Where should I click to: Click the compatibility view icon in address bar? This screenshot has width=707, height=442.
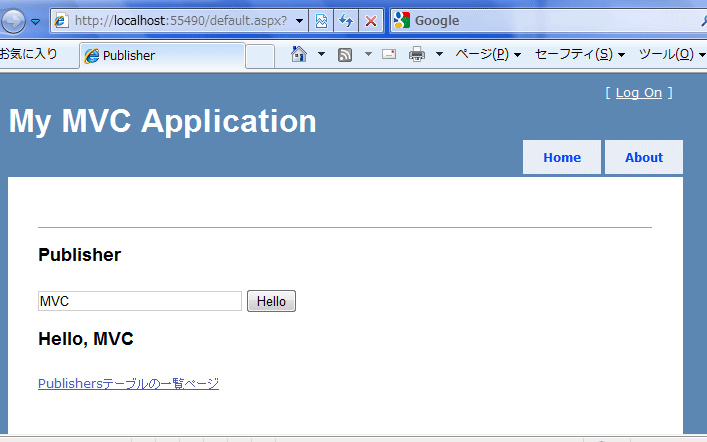321,21
